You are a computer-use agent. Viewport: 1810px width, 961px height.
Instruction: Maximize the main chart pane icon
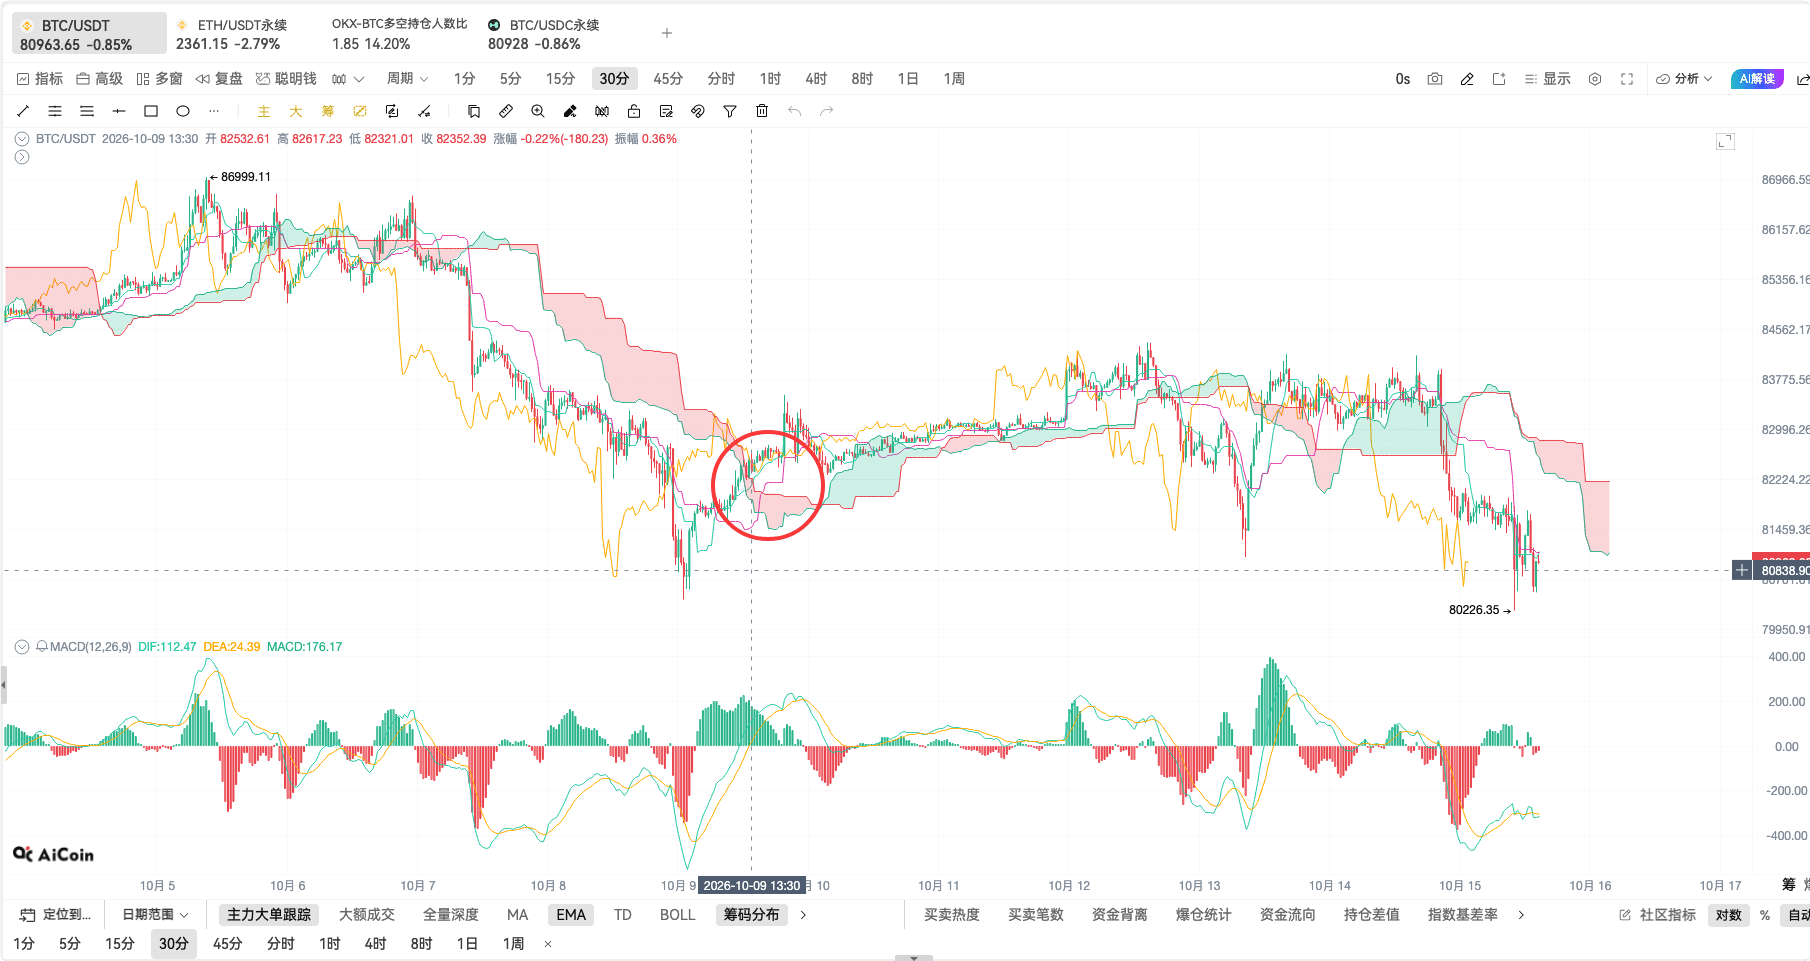[x=1725, y=141]
